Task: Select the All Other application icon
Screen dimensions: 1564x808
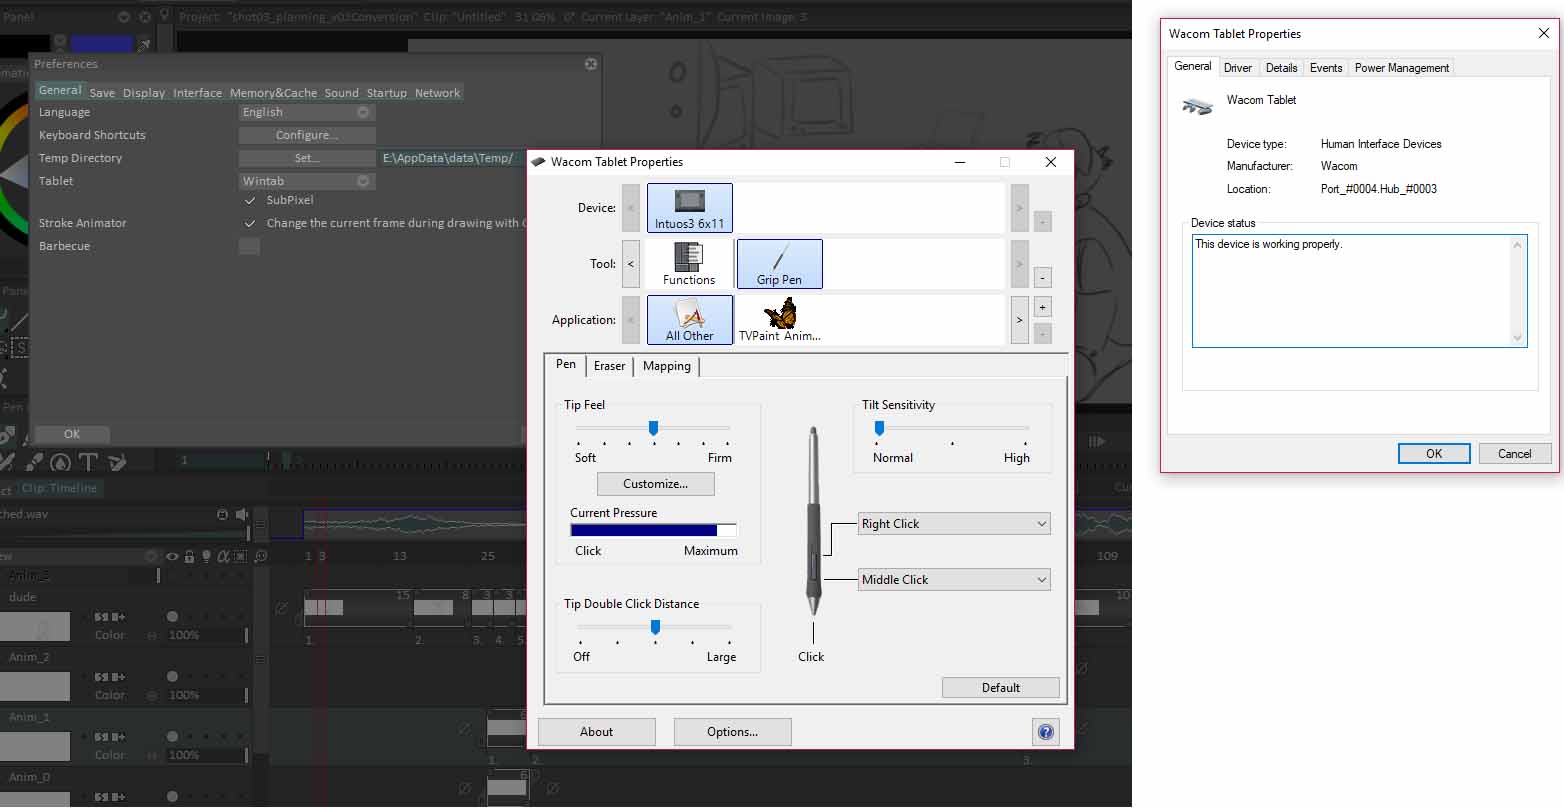Action: 690,320
